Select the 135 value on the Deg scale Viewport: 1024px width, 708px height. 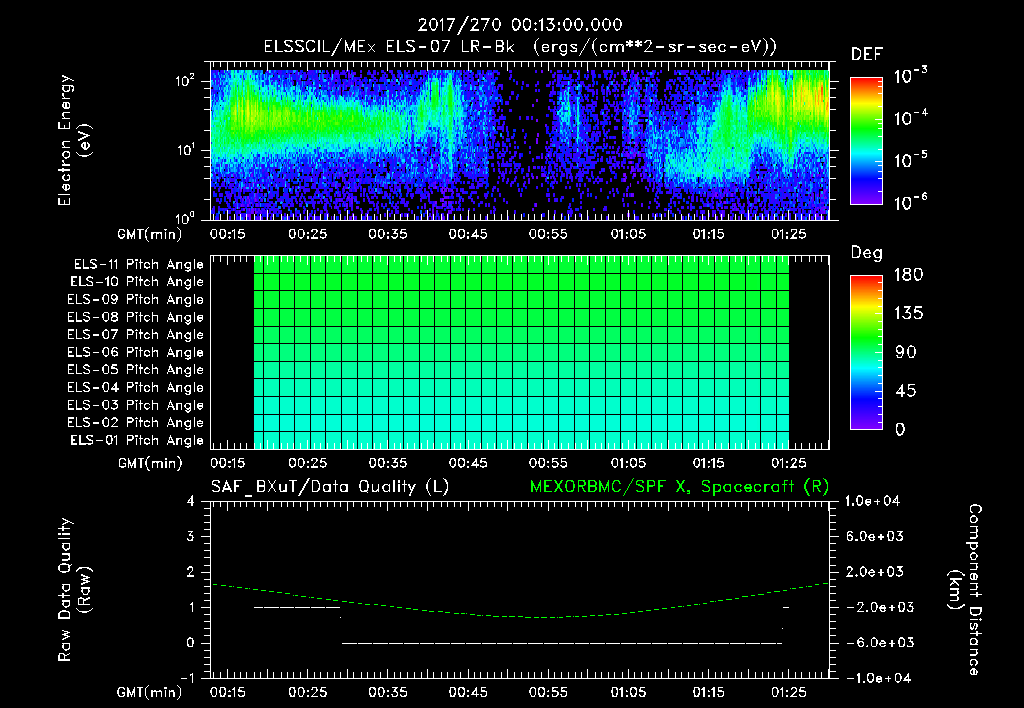[x=908, y=313]
